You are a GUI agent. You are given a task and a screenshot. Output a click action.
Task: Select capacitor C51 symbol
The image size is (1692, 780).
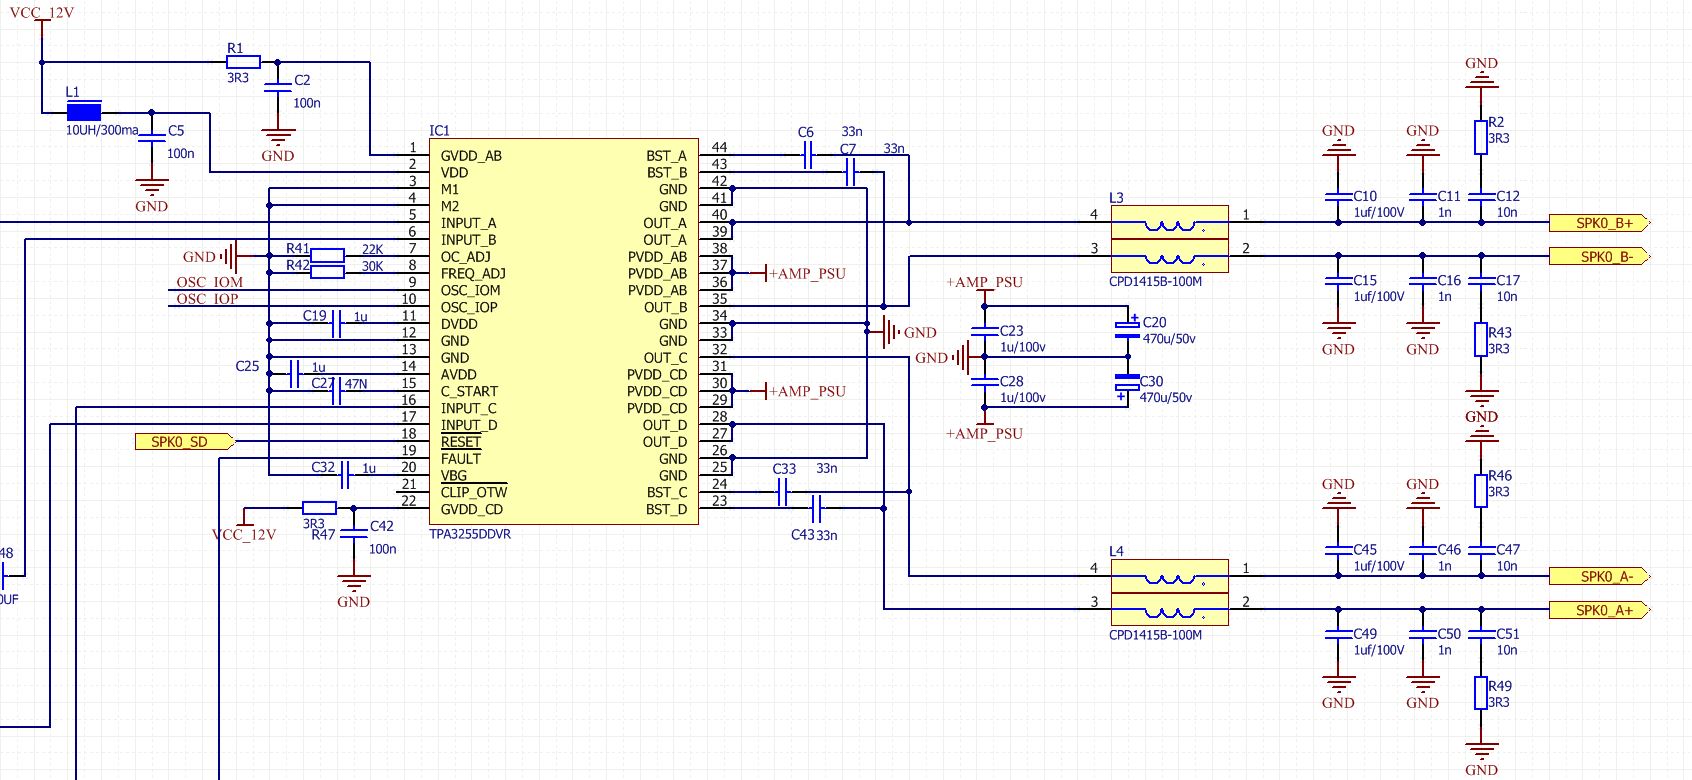point(1481,634)
